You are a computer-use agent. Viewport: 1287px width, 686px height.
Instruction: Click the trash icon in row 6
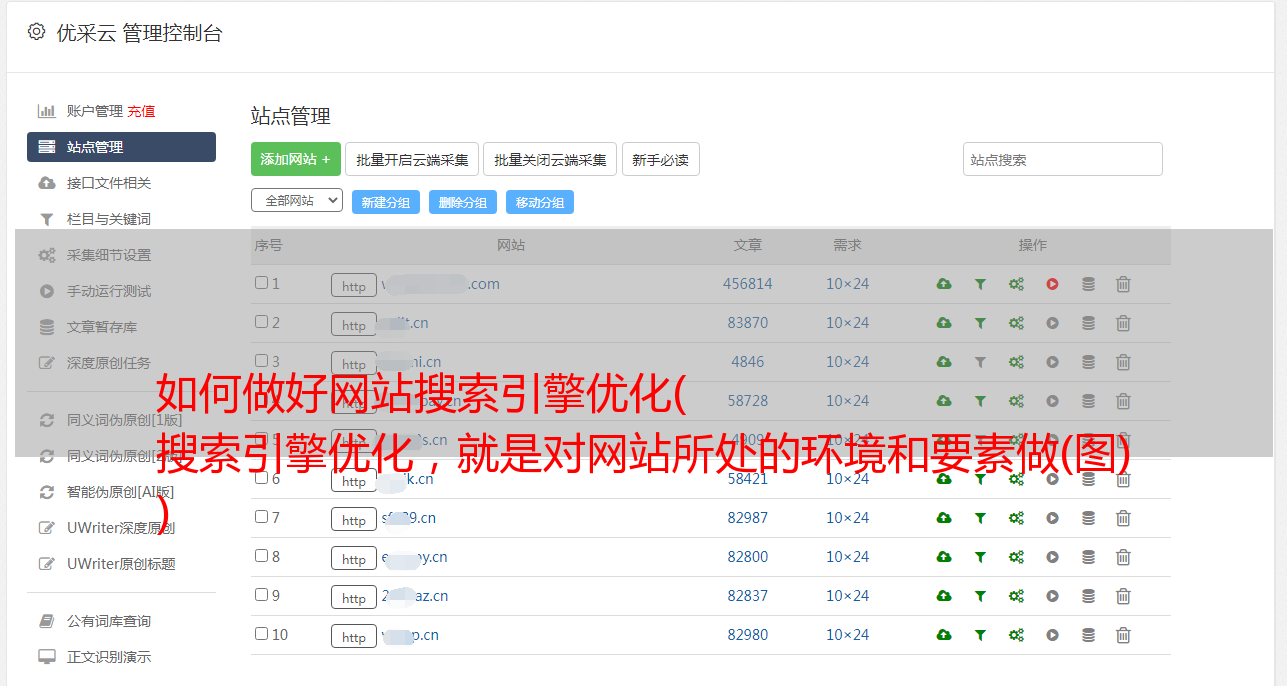1123,479
